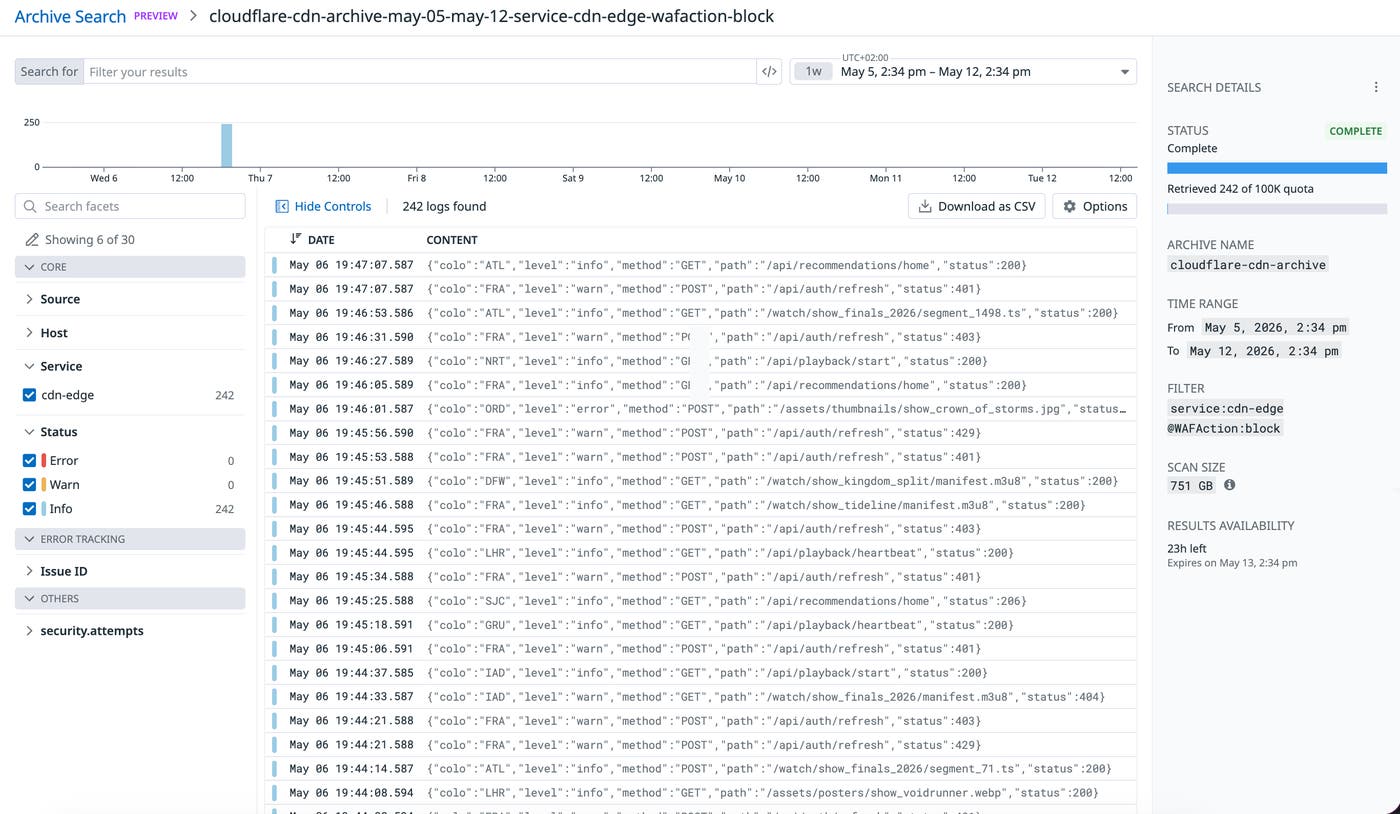Uncheck the Error status checkbox
Image resolution: width=1400 pixels, height=814 pixels.
[x=29, y=460]
